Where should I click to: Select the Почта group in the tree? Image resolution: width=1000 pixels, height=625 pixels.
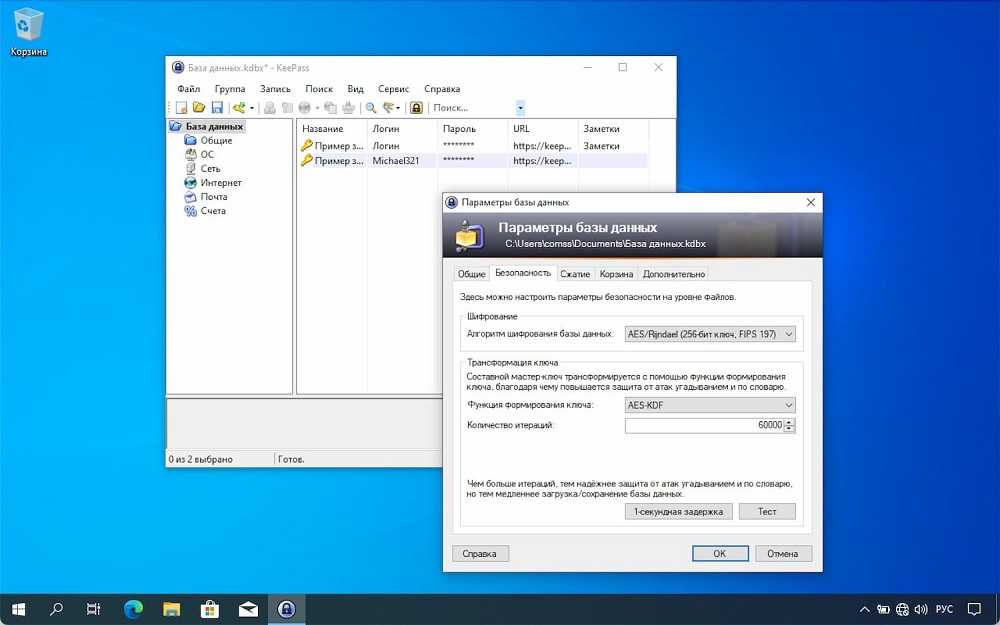[x=213, y=197]
